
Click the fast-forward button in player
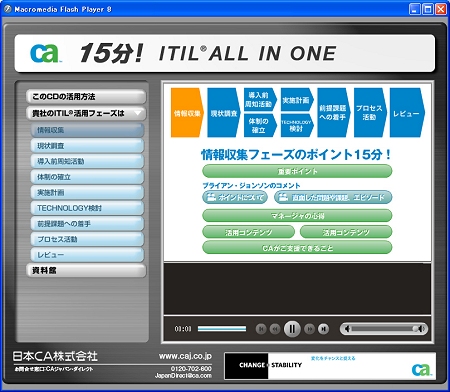coord(309,329)
